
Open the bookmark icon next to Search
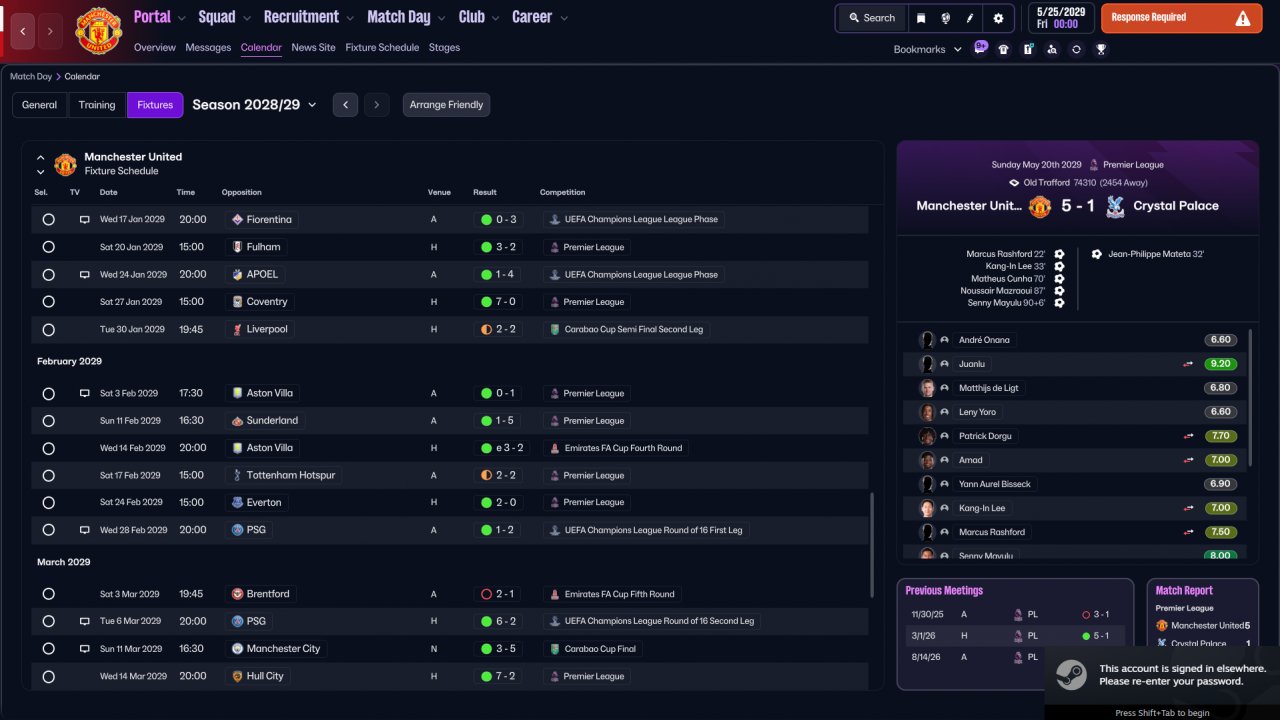921,18
